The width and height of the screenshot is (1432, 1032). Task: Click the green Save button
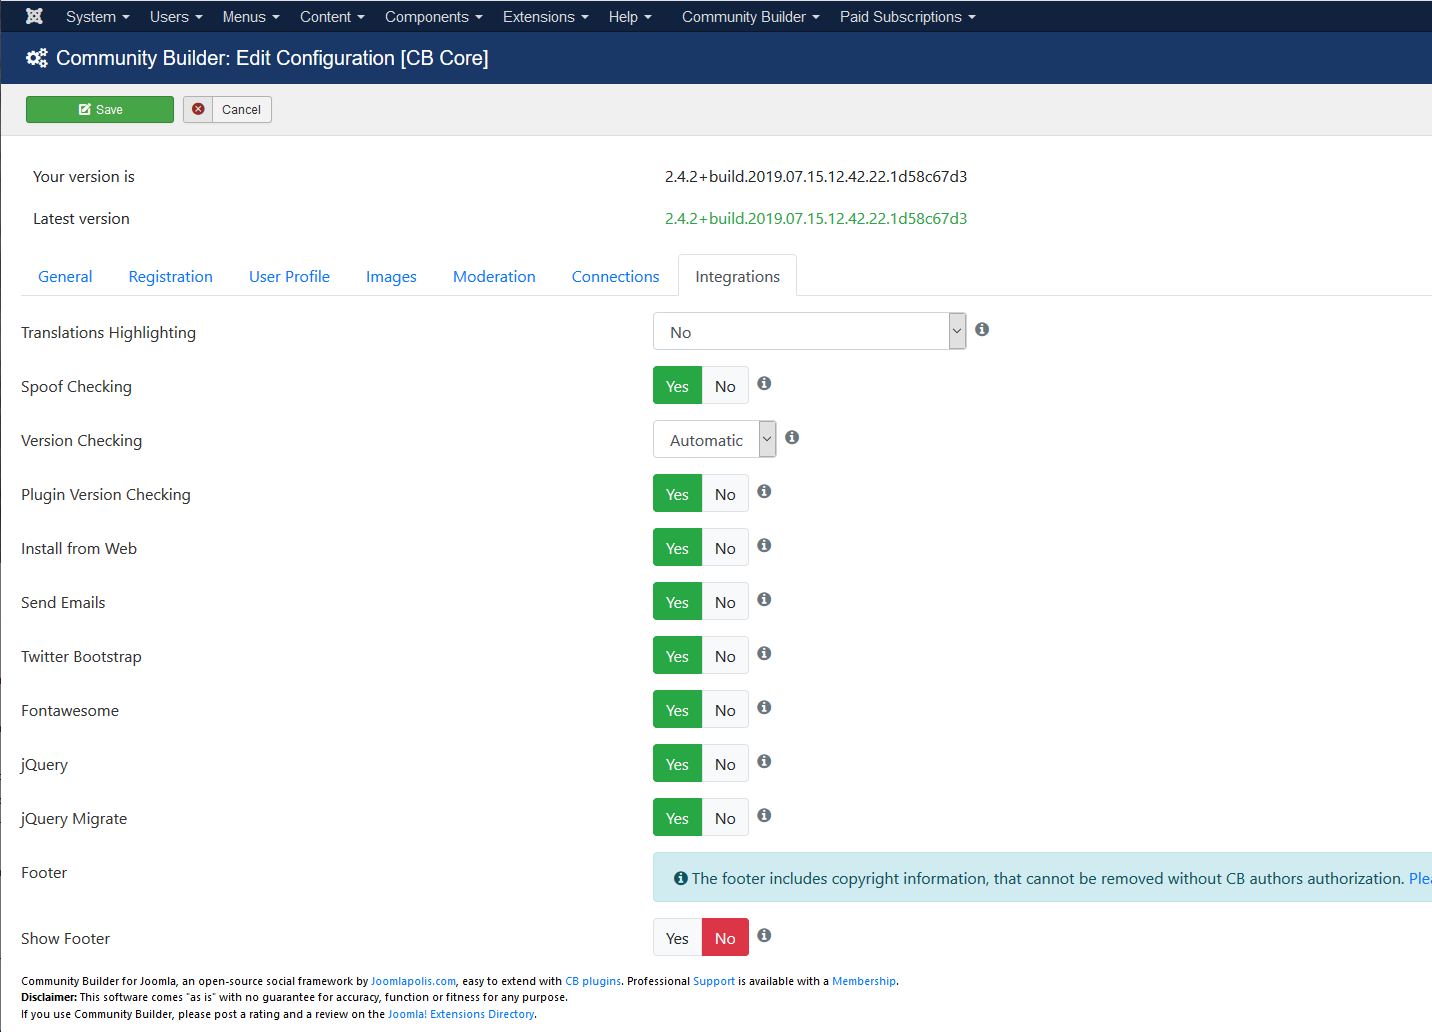click(x=100, y=109)
